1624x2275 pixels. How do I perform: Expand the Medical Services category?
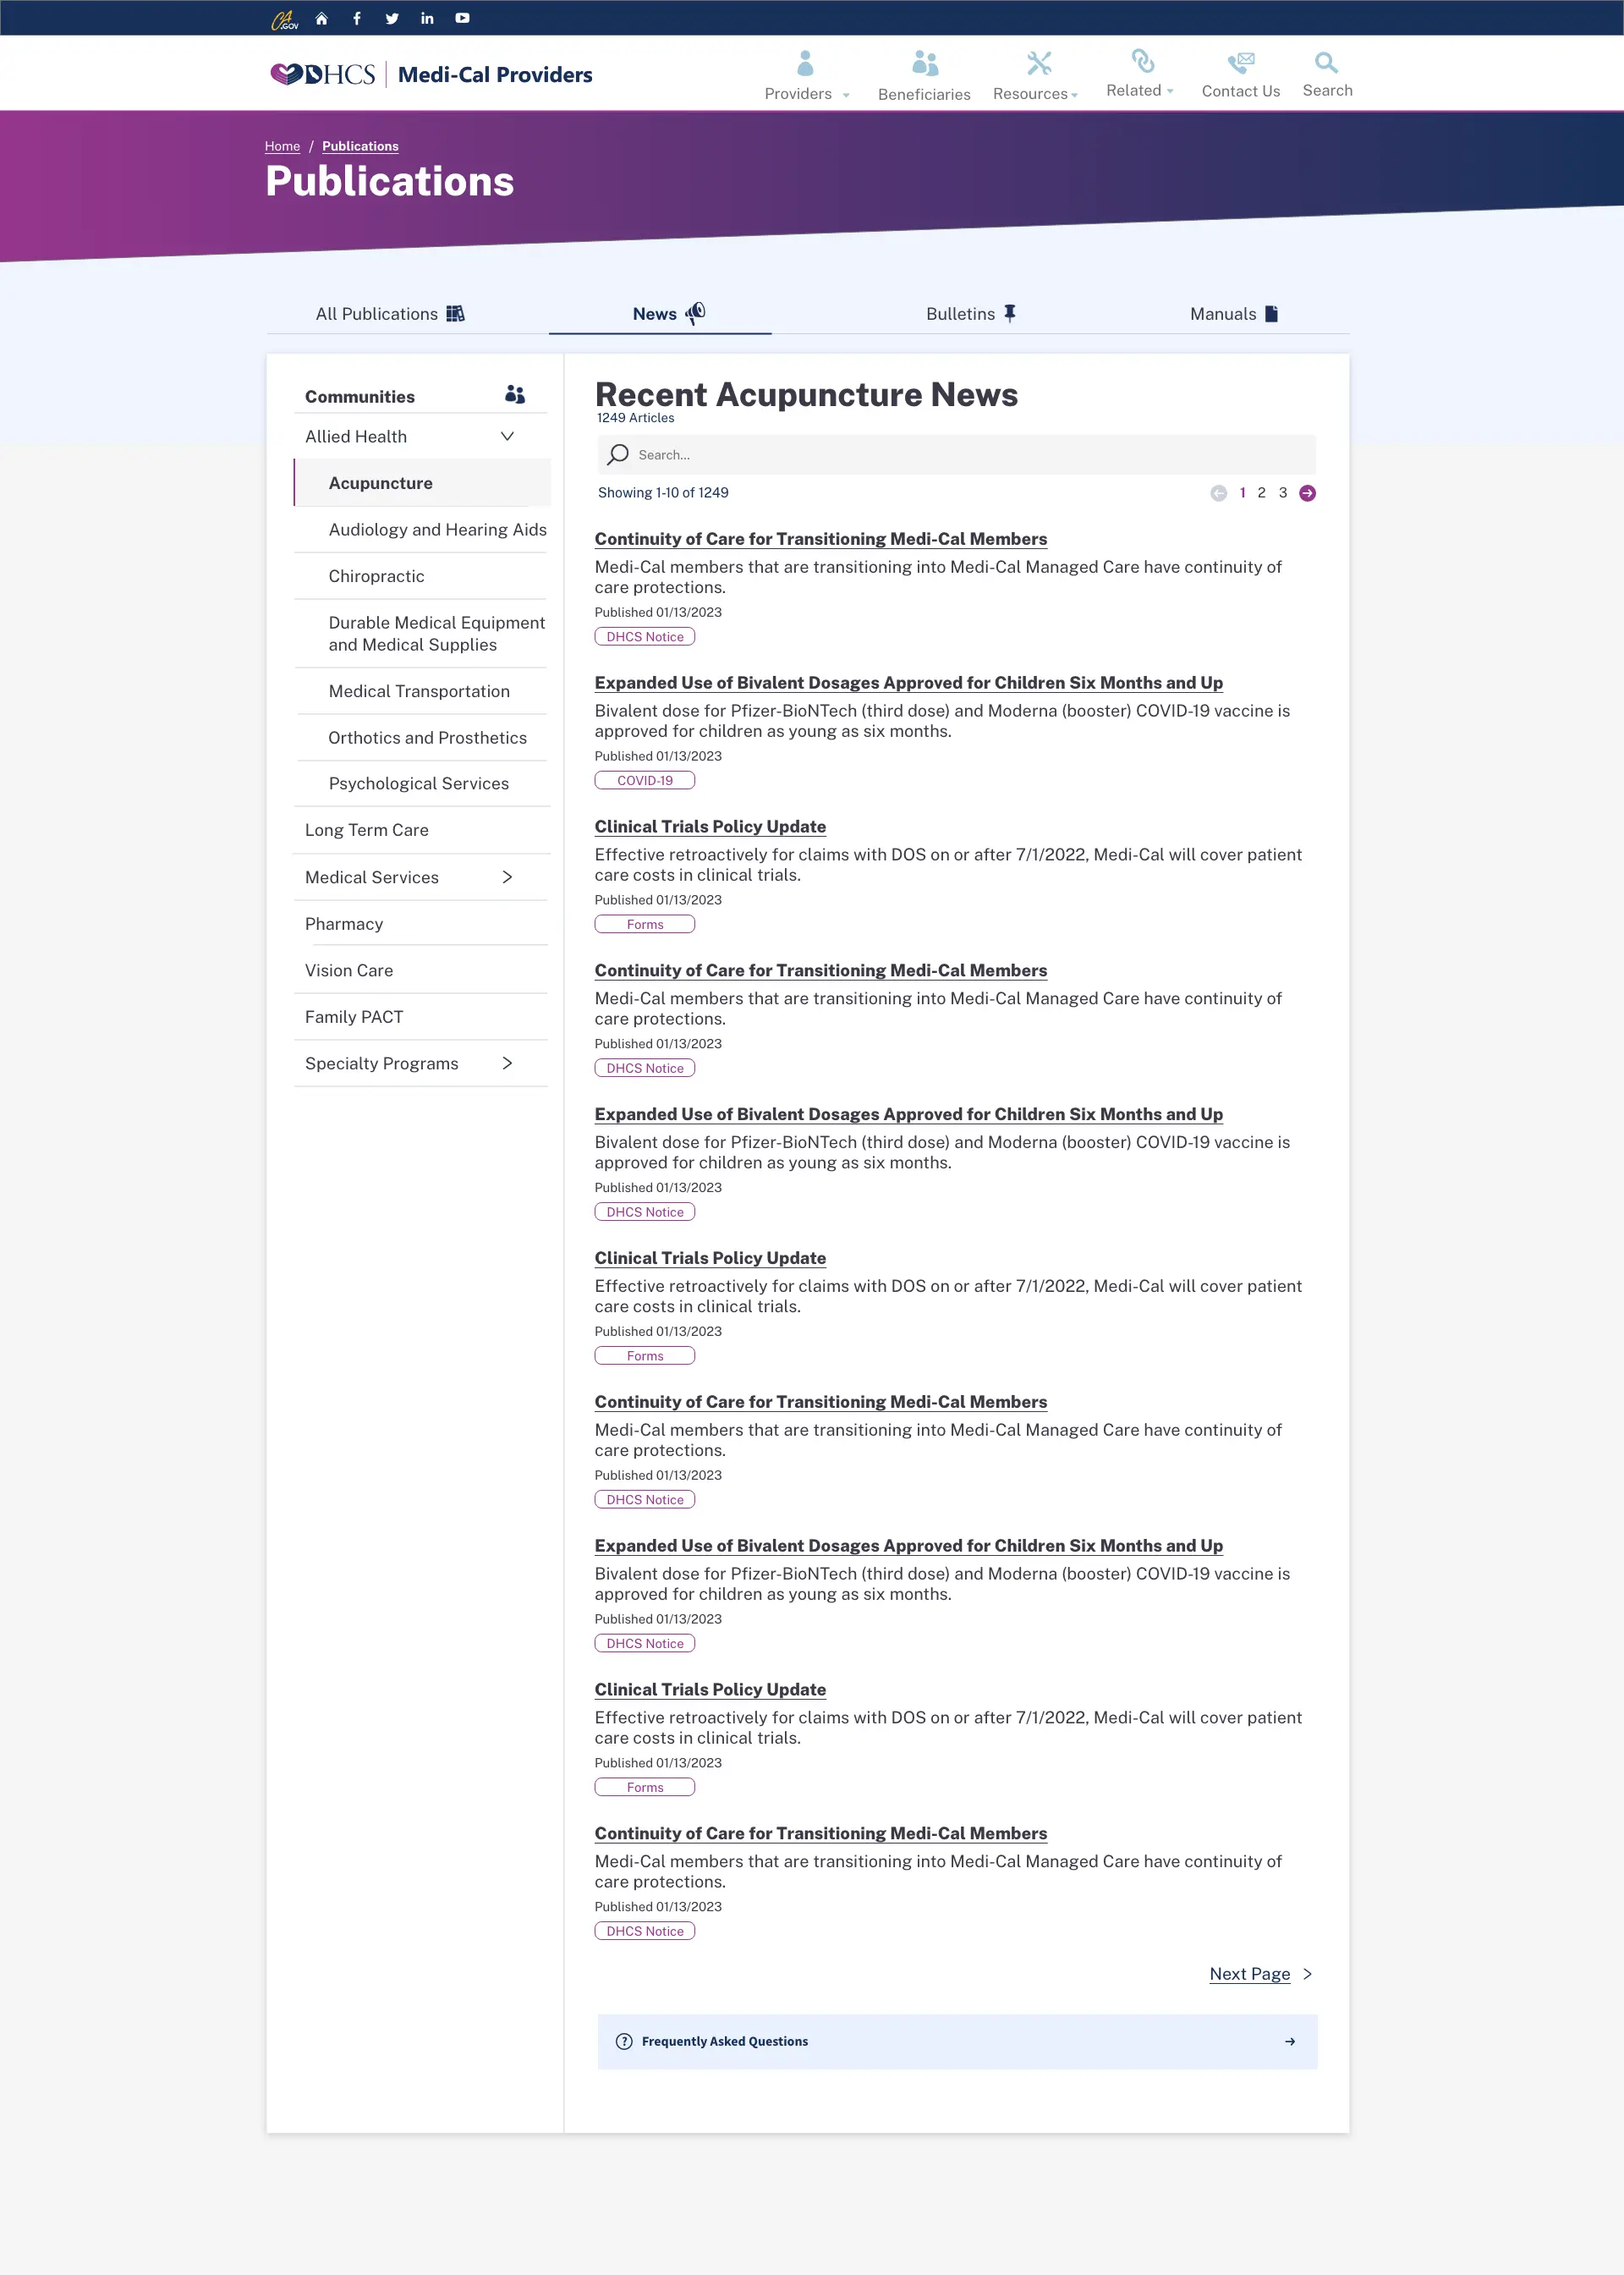coord(507,876)
